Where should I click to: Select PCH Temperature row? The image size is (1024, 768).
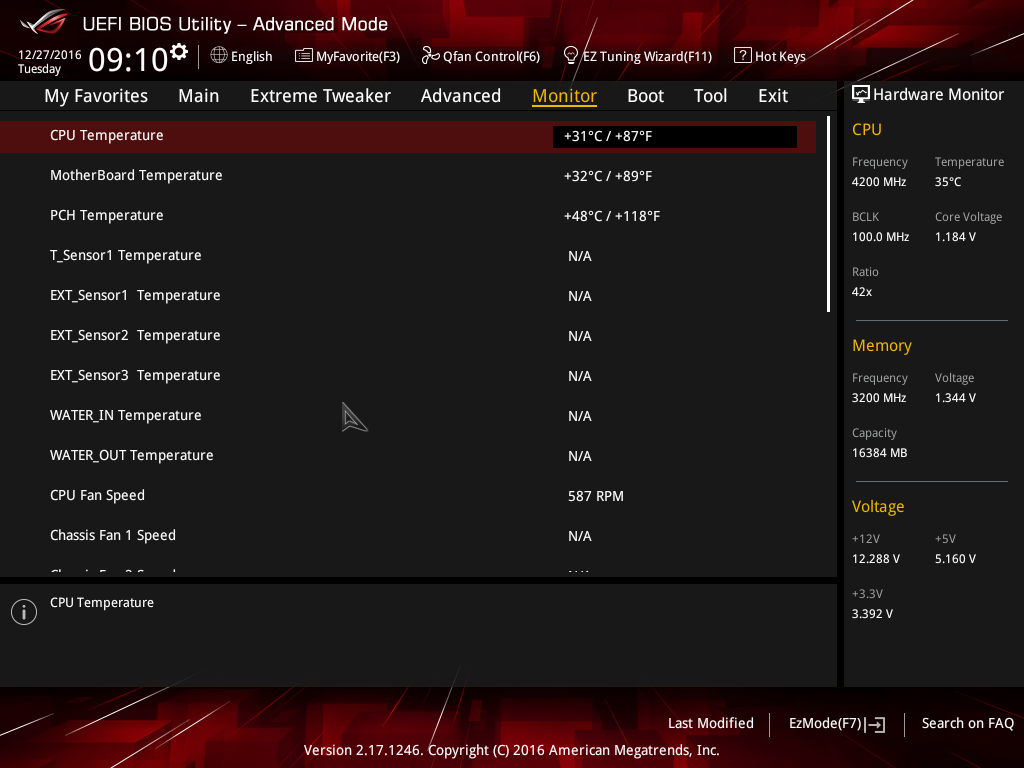[408, 216]
